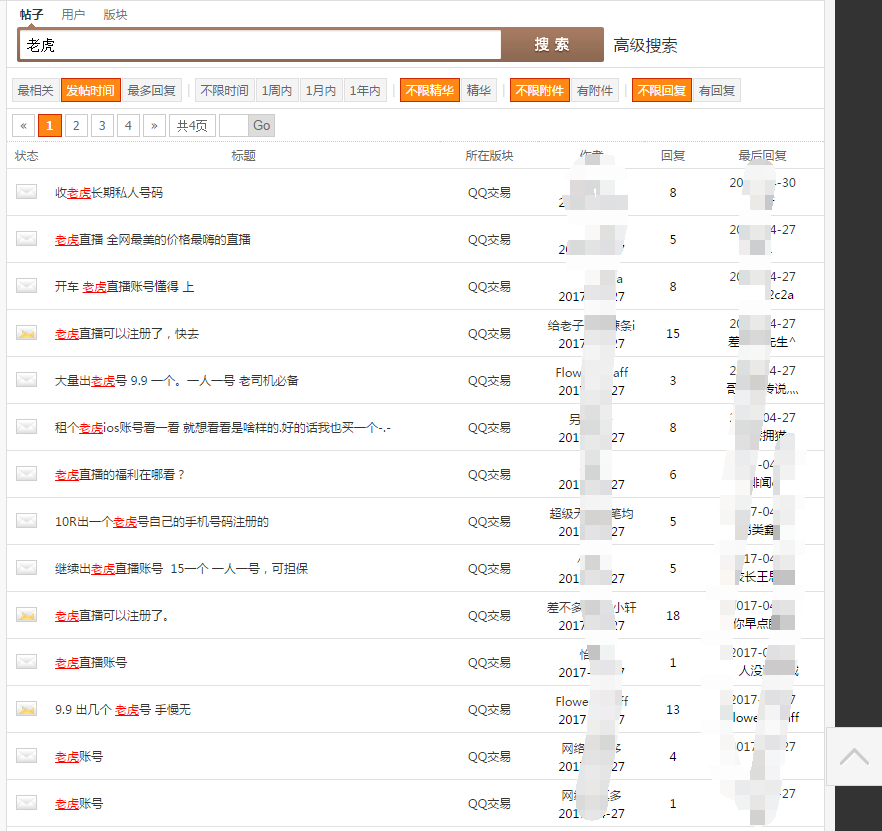Switch to the 版块 search tab
This screenshot has width=882, height=831.
pyautogui.click(x=115, y=15)
